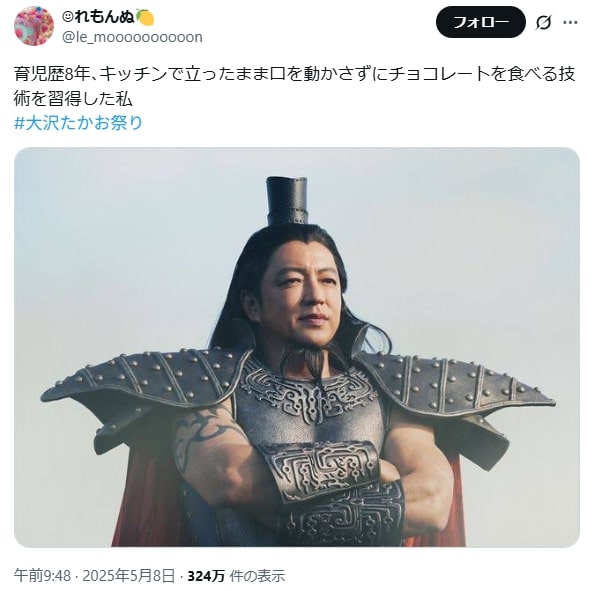593x591 pixels.
Task: Open the @le_mooooooooon handle link
Action: click(x=132, y=37)
